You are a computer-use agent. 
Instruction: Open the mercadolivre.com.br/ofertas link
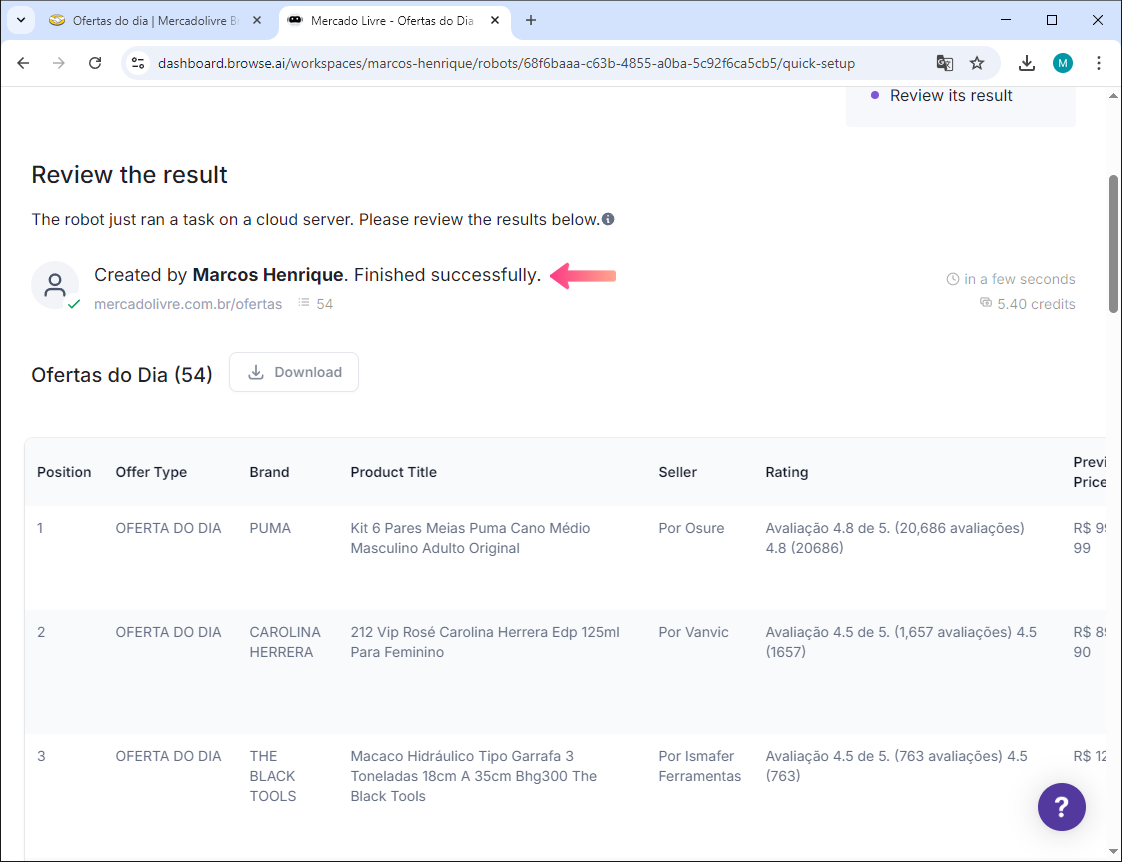tap(187, 304)
